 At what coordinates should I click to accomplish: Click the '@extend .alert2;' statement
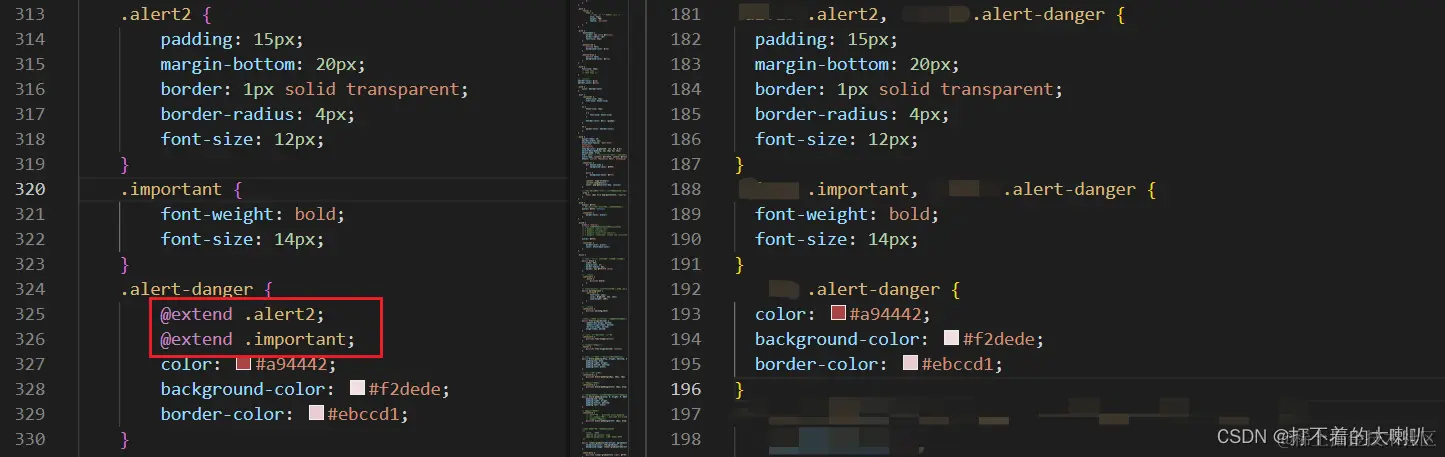243,314
